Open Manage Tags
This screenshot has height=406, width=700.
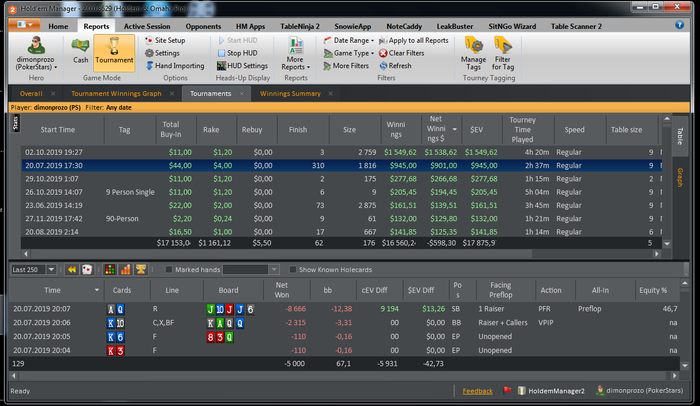[x=473, y=54]
